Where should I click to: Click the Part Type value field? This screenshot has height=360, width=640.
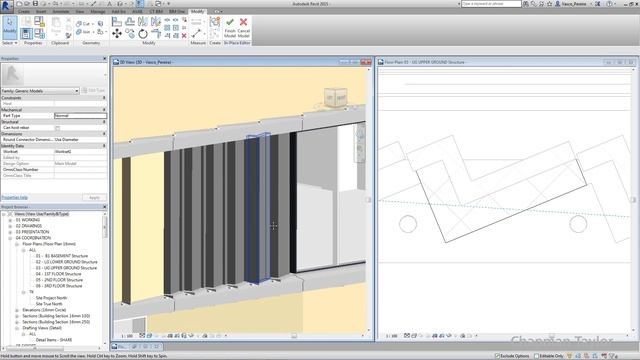tap(80, 116)
